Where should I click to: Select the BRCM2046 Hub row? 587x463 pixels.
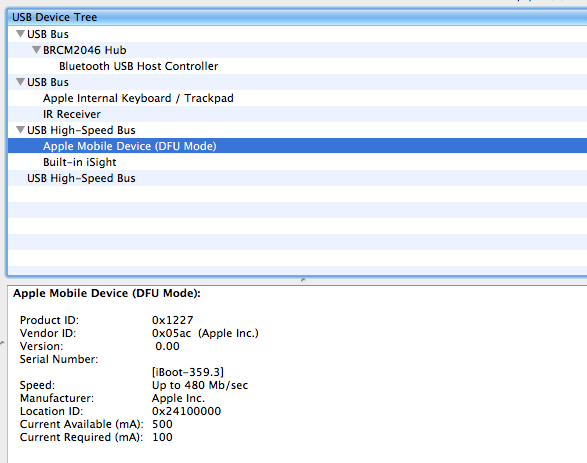298,50
